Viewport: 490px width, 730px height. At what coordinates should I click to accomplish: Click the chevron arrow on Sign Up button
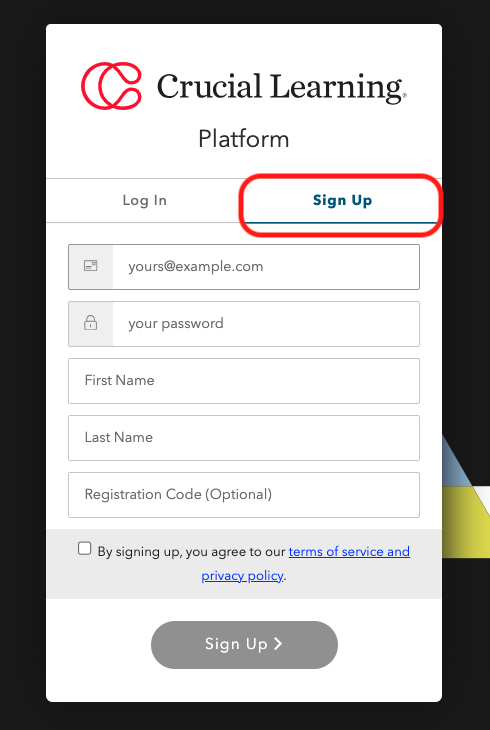click(278, 643)
